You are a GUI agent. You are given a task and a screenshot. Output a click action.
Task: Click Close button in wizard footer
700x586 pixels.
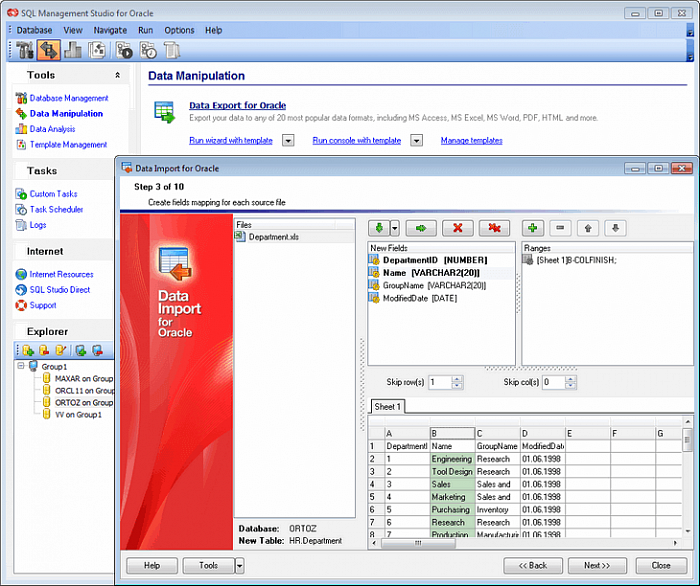[x=661, y=565]
